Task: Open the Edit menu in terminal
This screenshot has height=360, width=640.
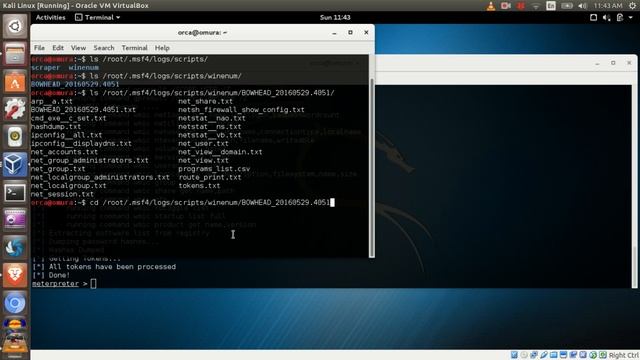Action: (x=58, y=48)
